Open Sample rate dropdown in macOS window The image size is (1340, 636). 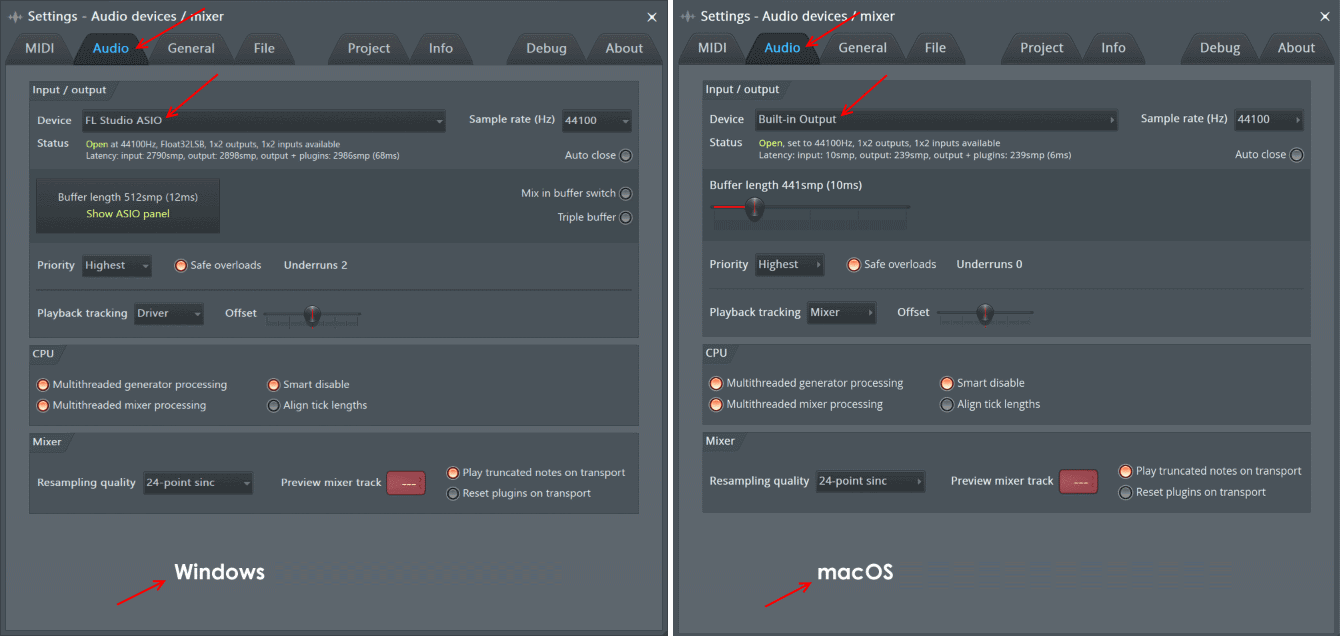tap(1269, 120)
